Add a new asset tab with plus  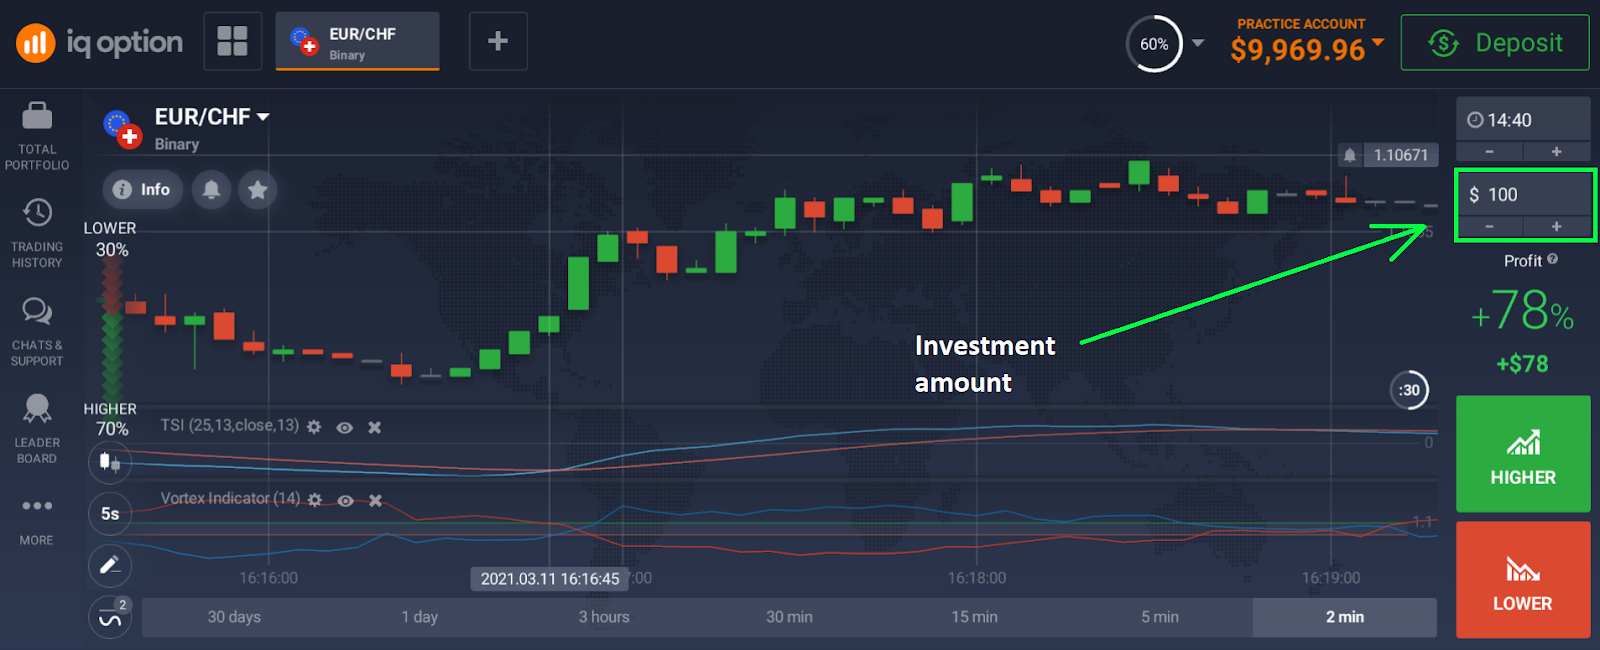click(x=498, y=41)
